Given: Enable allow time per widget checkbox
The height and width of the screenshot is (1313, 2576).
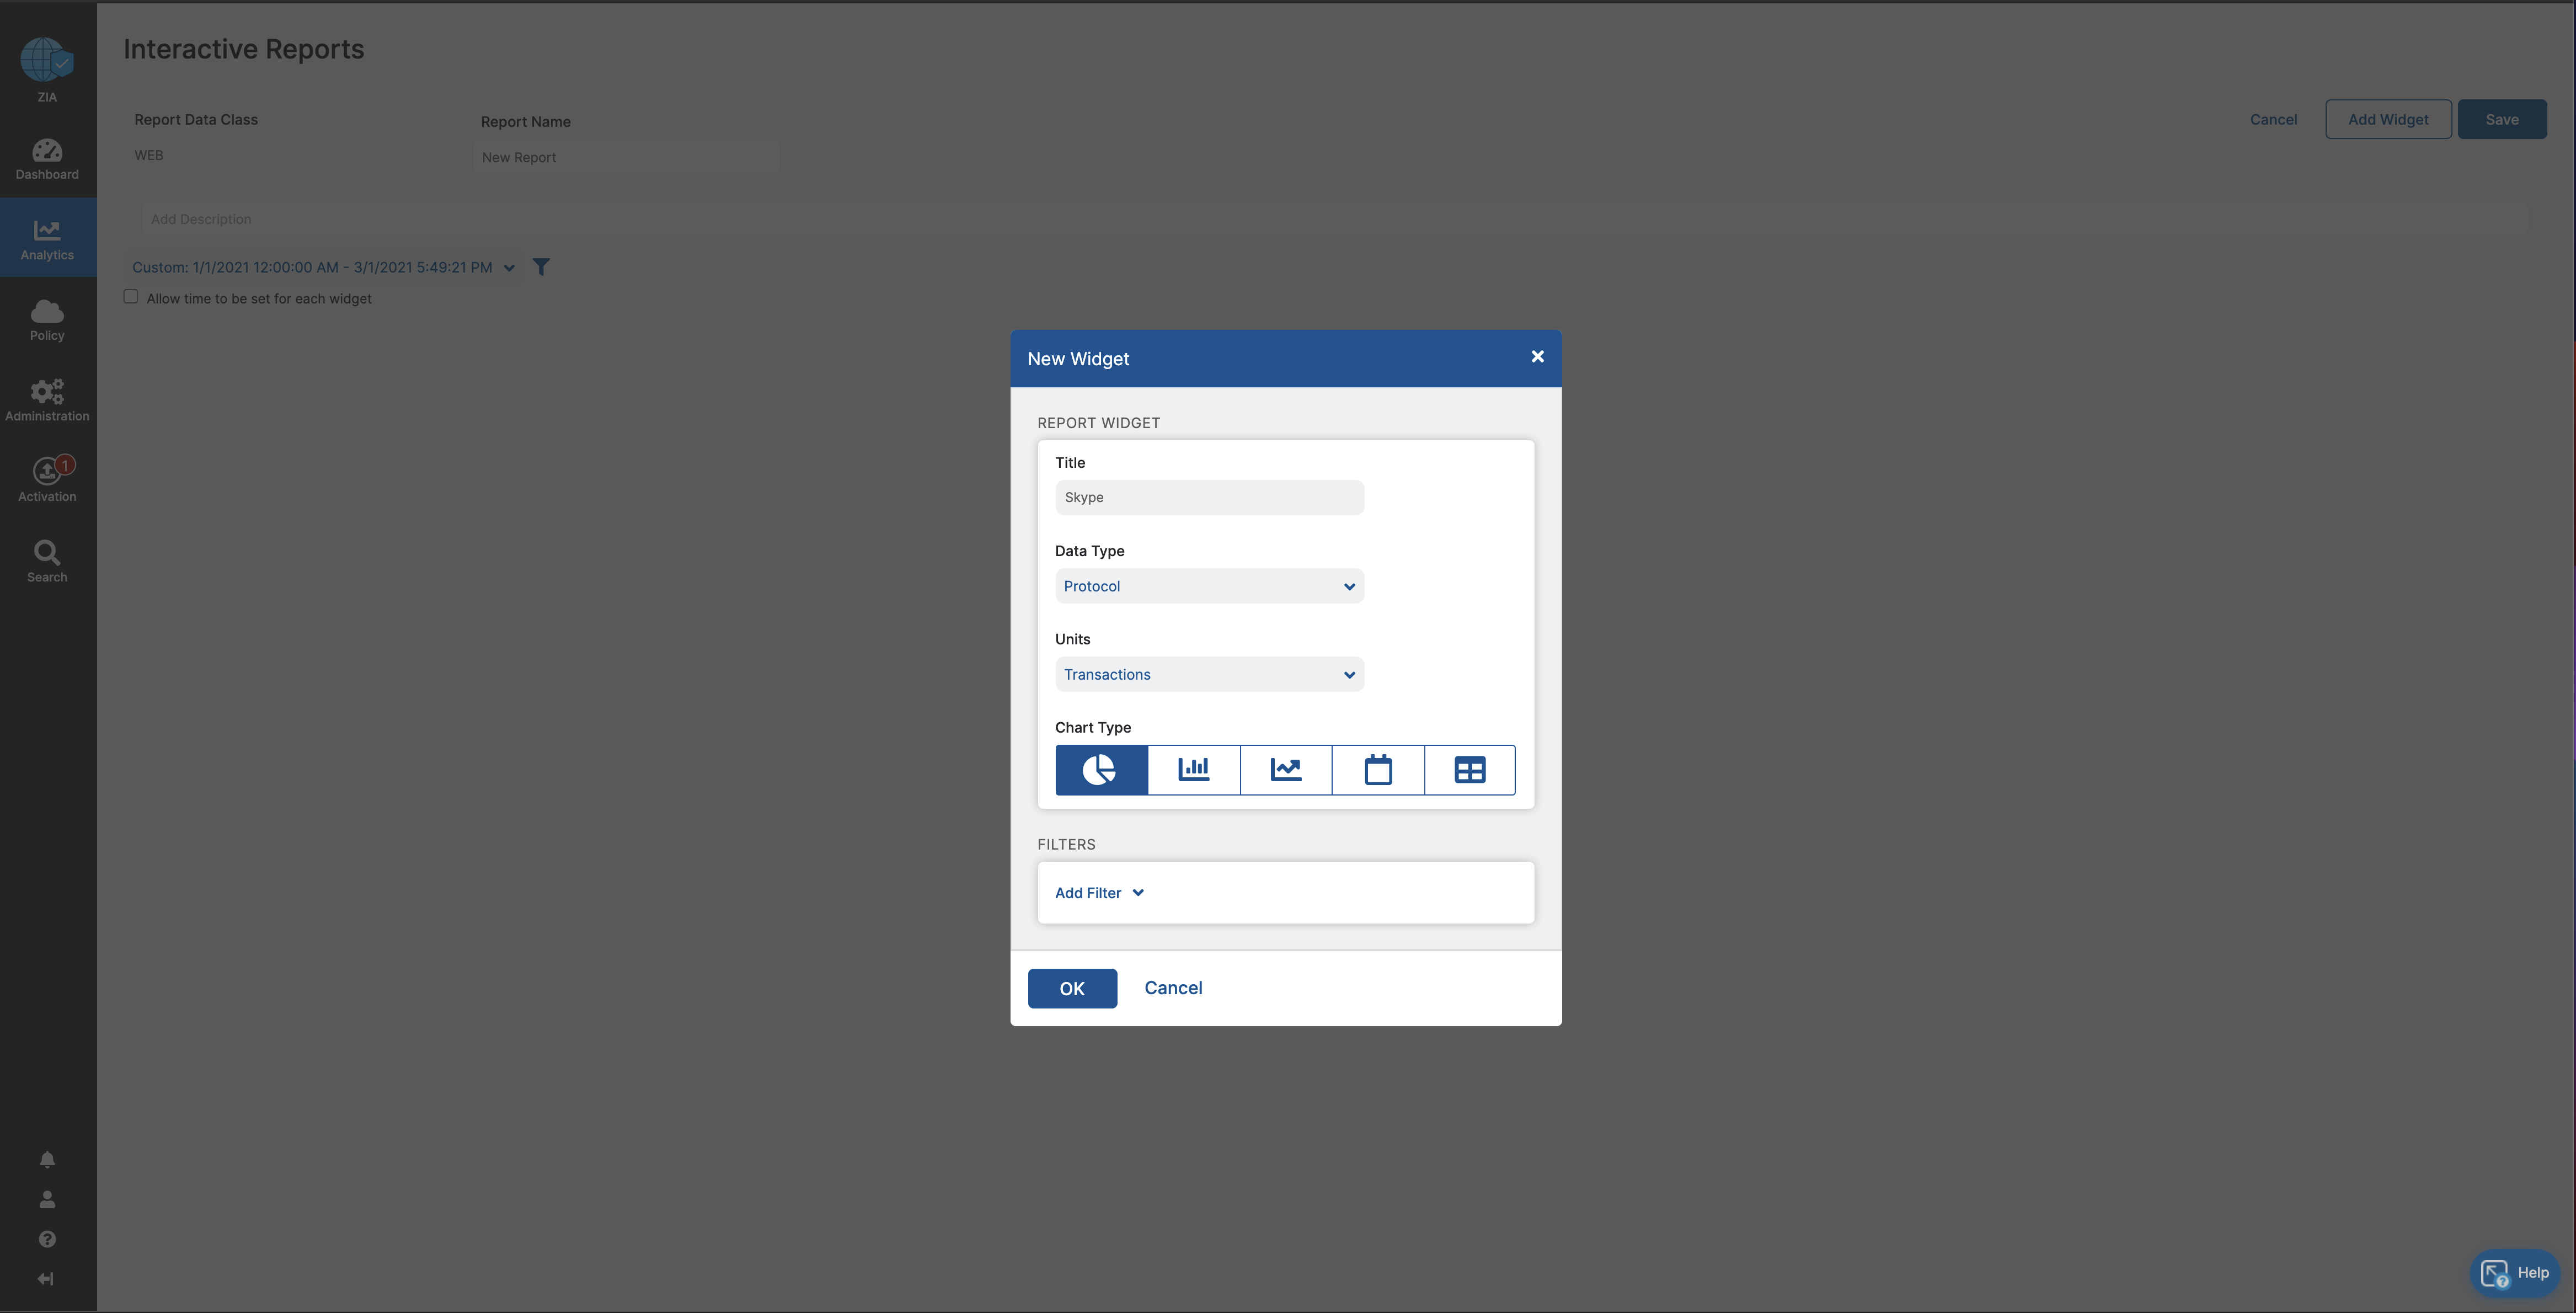Looking at the screenshot, I should 131,297.
